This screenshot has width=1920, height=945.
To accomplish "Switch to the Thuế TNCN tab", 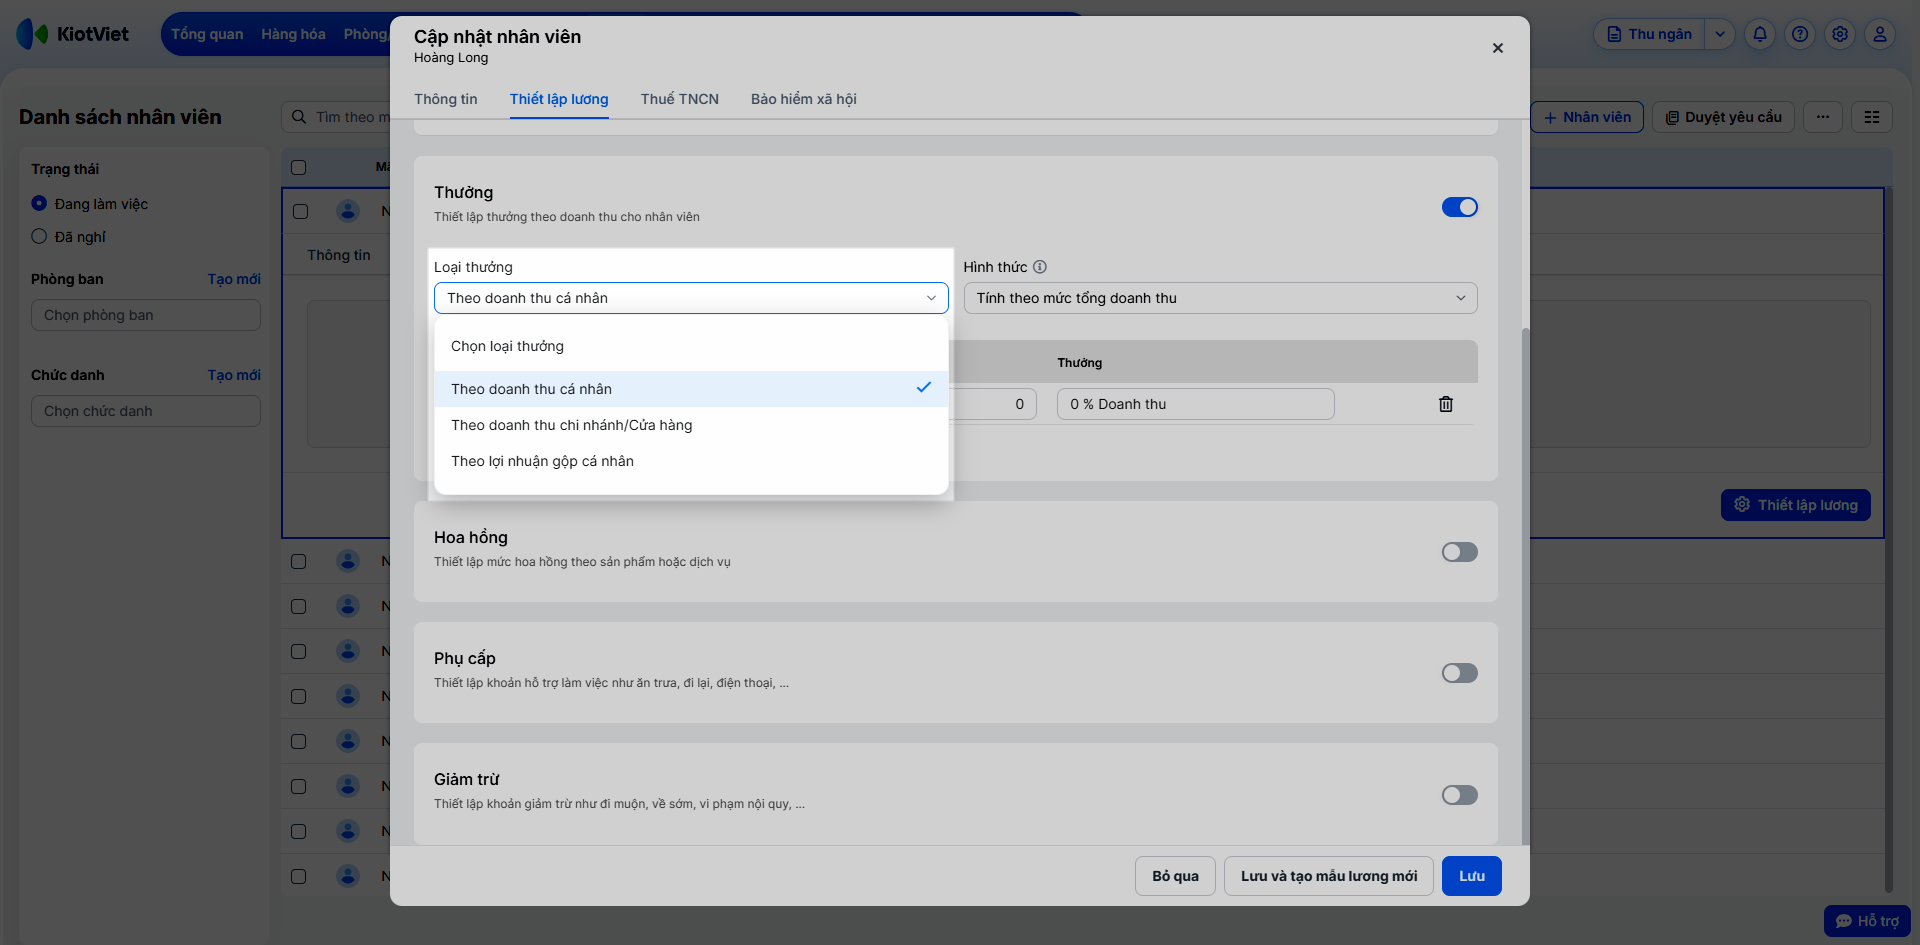I will (680, 99).
